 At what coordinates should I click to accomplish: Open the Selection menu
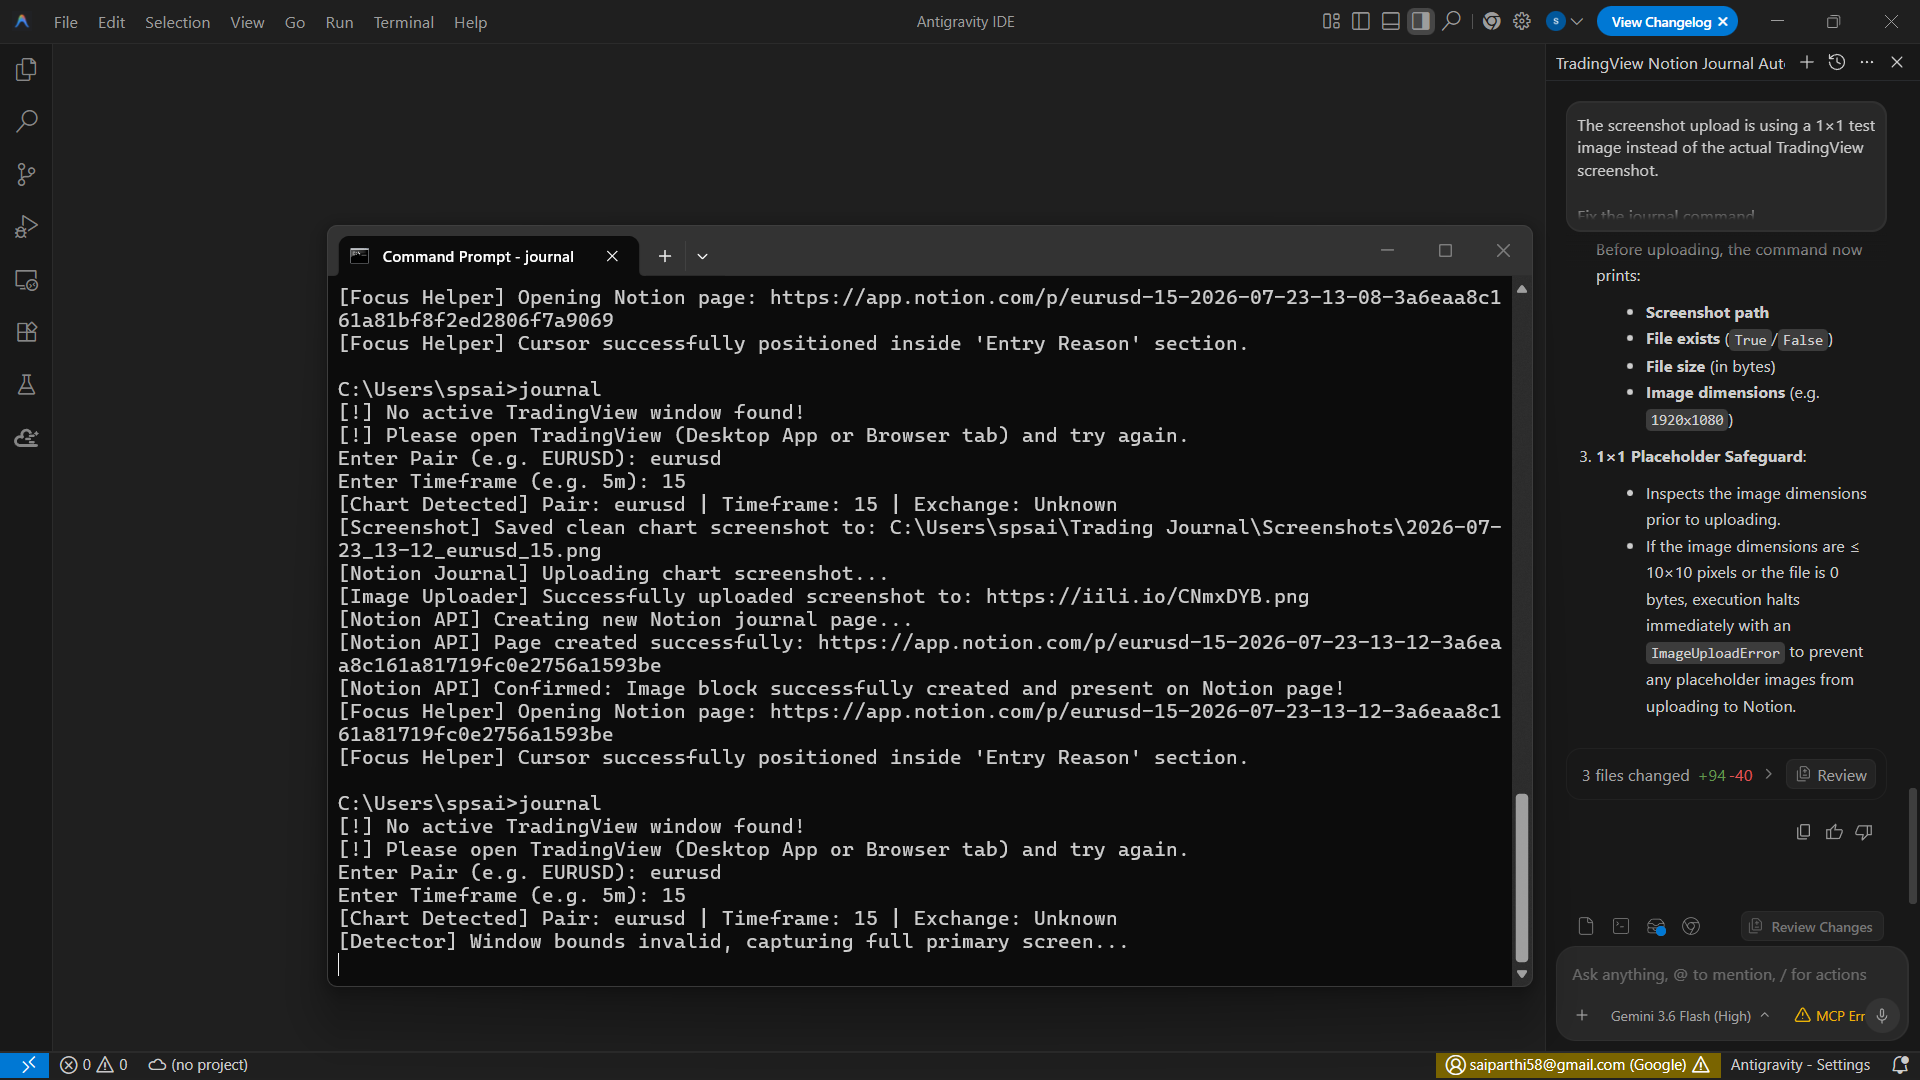click(x=177, y=22)
